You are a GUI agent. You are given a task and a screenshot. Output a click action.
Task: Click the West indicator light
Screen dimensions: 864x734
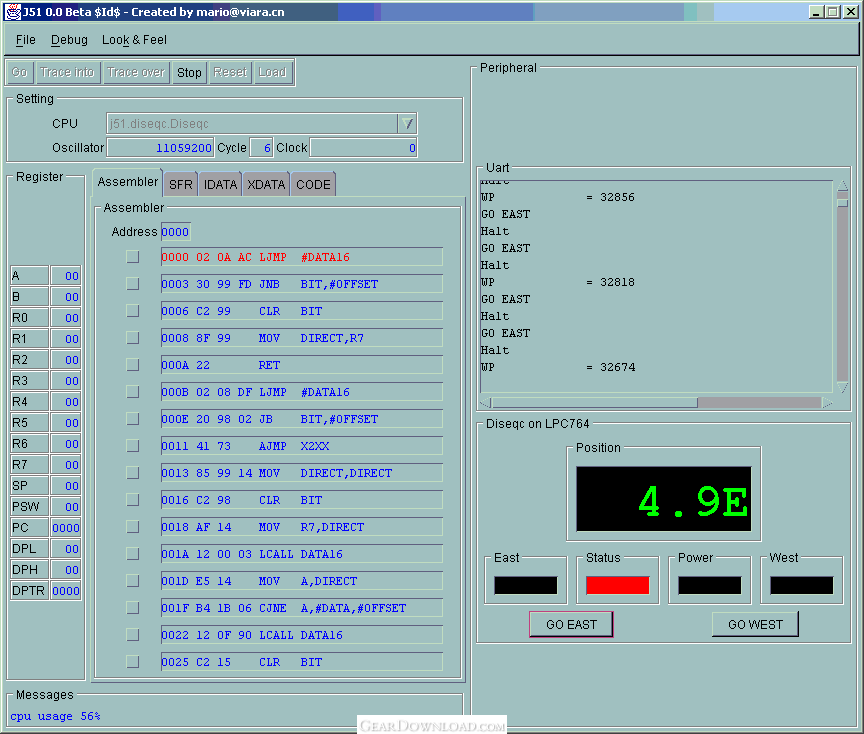[x=802, y=585]
